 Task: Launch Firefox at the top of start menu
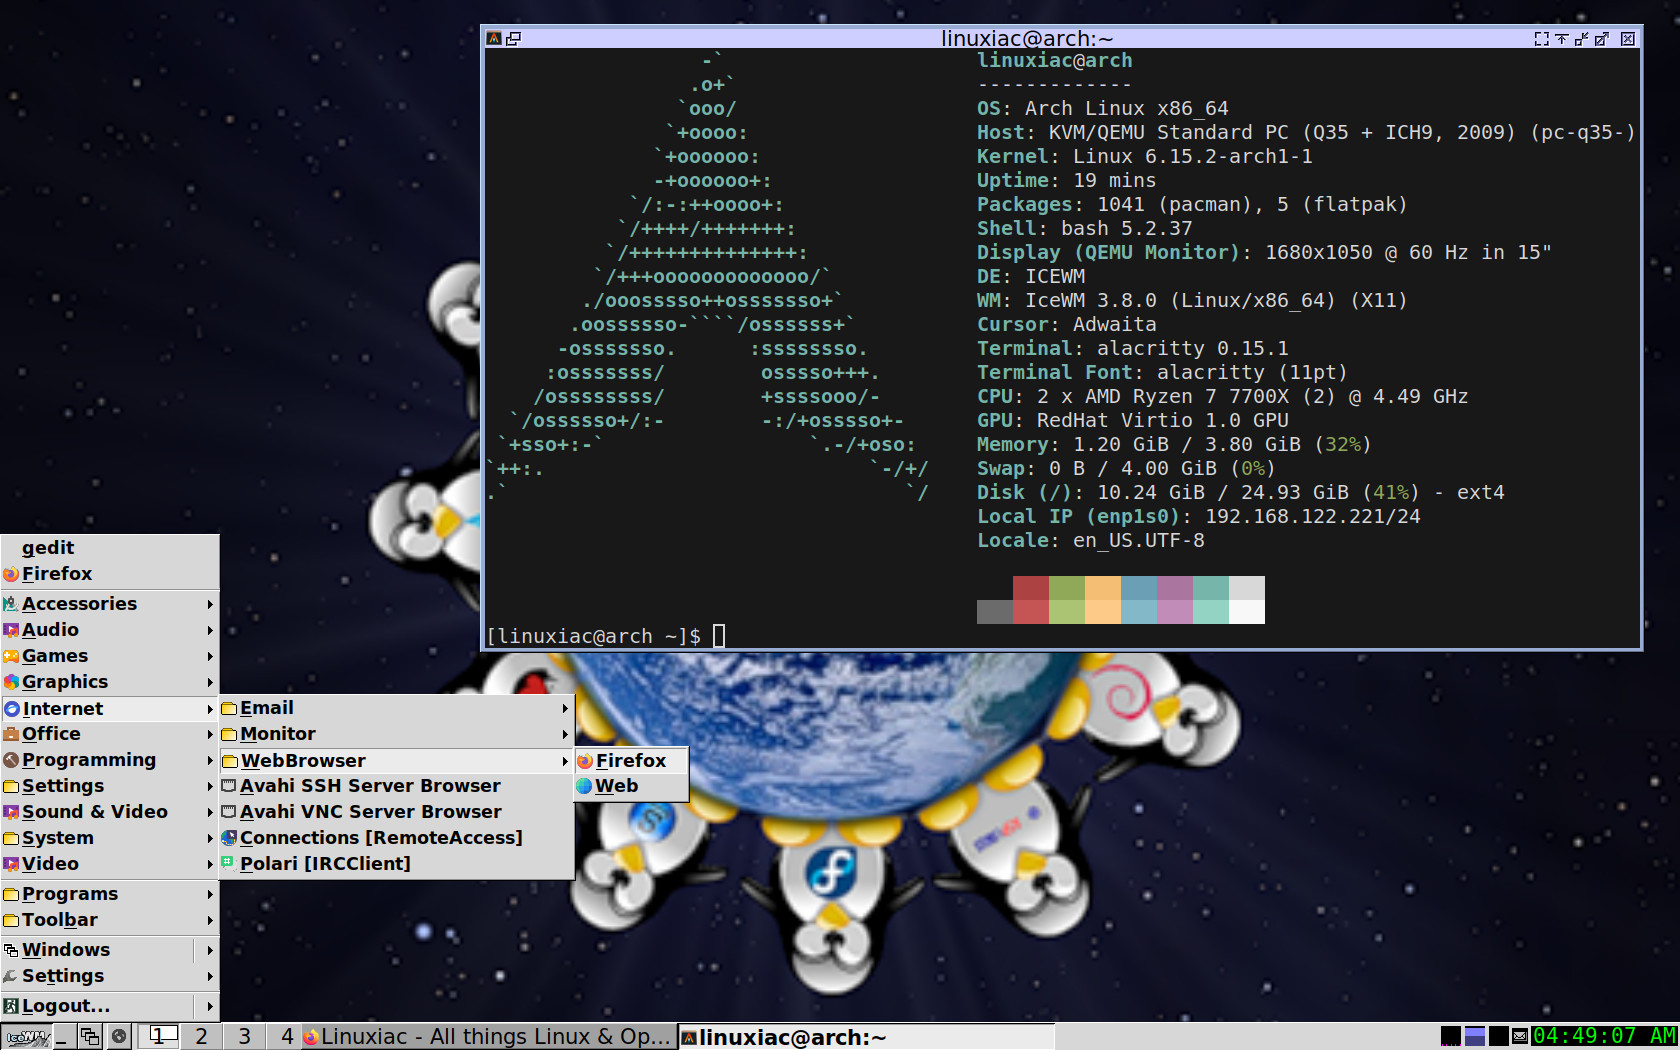pos(110,574)
